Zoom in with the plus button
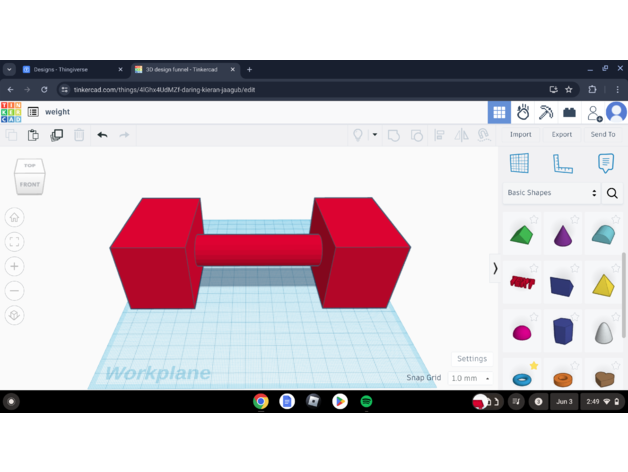Screen dimensions: 628x472 [x=14, y=266]
